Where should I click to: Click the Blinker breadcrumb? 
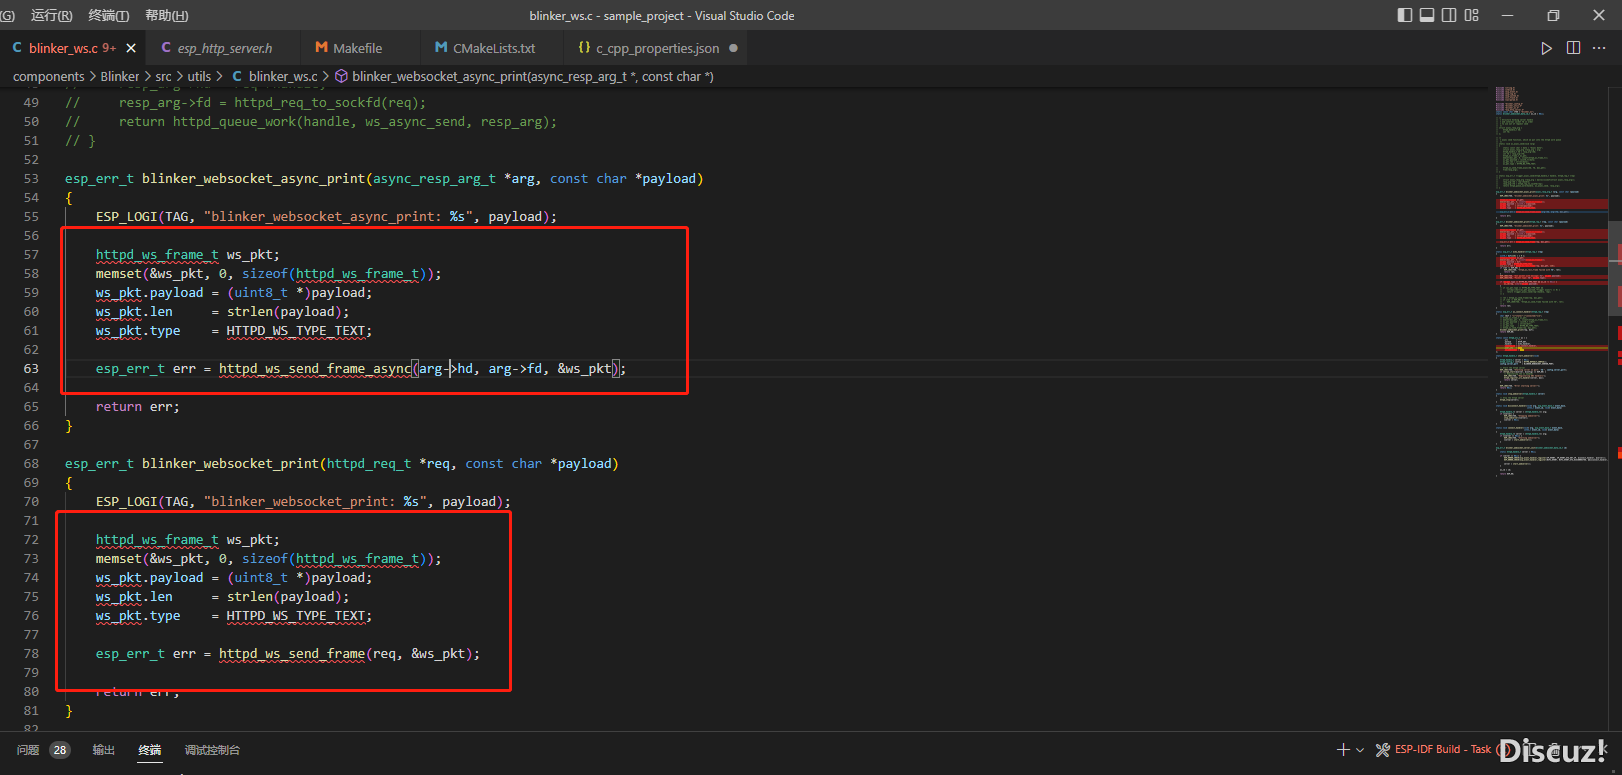(120, 76)
